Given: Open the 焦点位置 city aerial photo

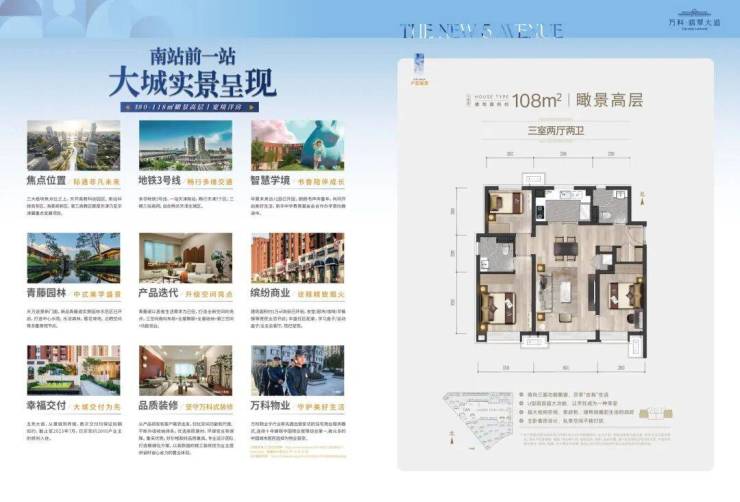Looking at the screenshot, I should pyautogui.click(x=74, y=145).
